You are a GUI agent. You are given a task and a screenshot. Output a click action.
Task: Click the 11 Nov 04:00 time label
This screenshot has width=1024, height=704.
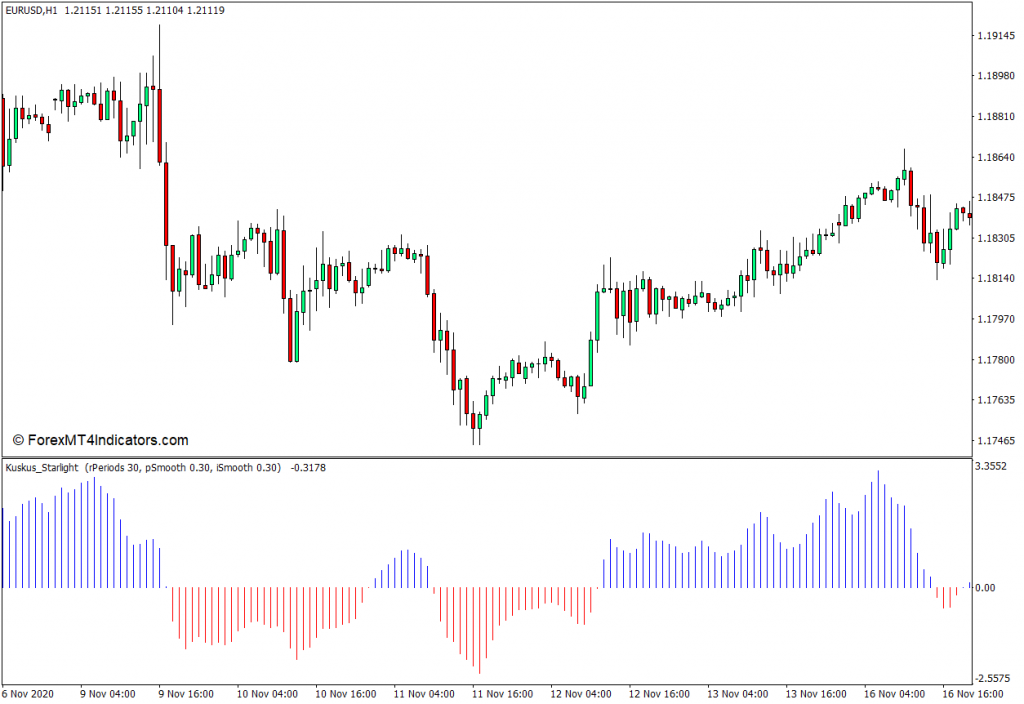(x=423, y=693)
